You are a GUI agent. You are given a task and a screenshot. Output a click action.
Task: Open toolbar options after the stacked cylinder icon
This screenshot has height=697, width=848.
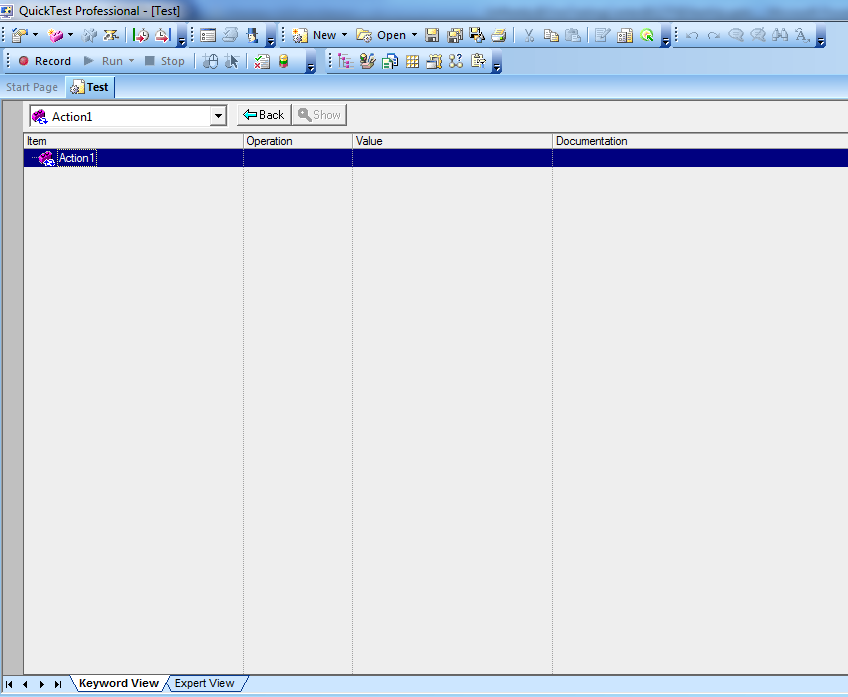[310, 62]
